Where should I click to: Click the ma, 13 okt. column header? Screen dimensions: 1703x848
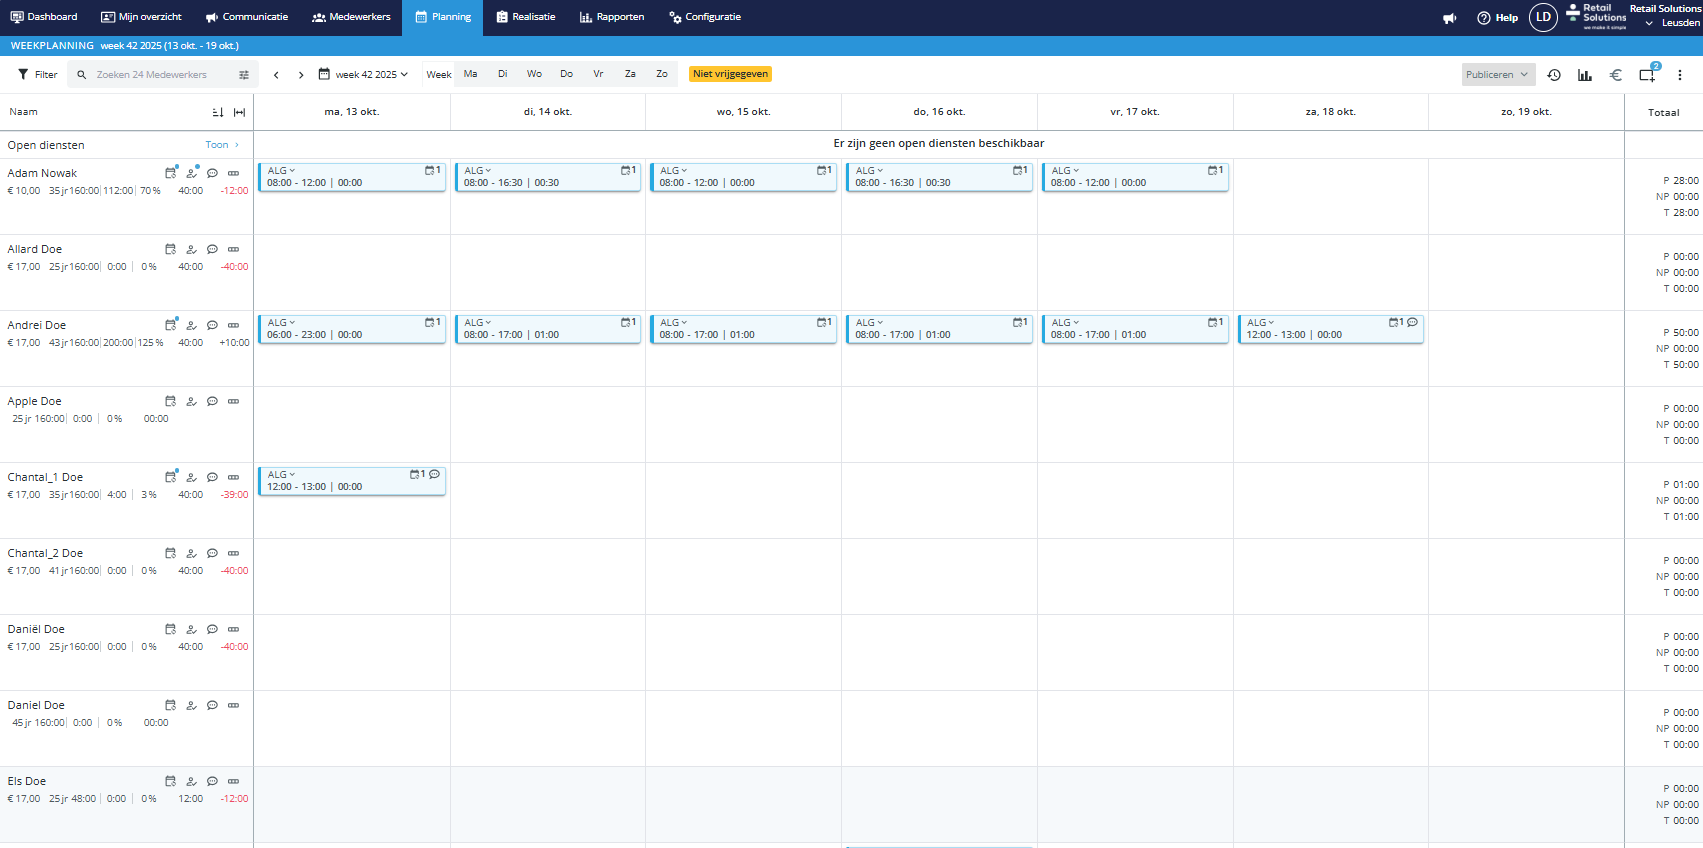pyautogui.click(x=352, y=112)
